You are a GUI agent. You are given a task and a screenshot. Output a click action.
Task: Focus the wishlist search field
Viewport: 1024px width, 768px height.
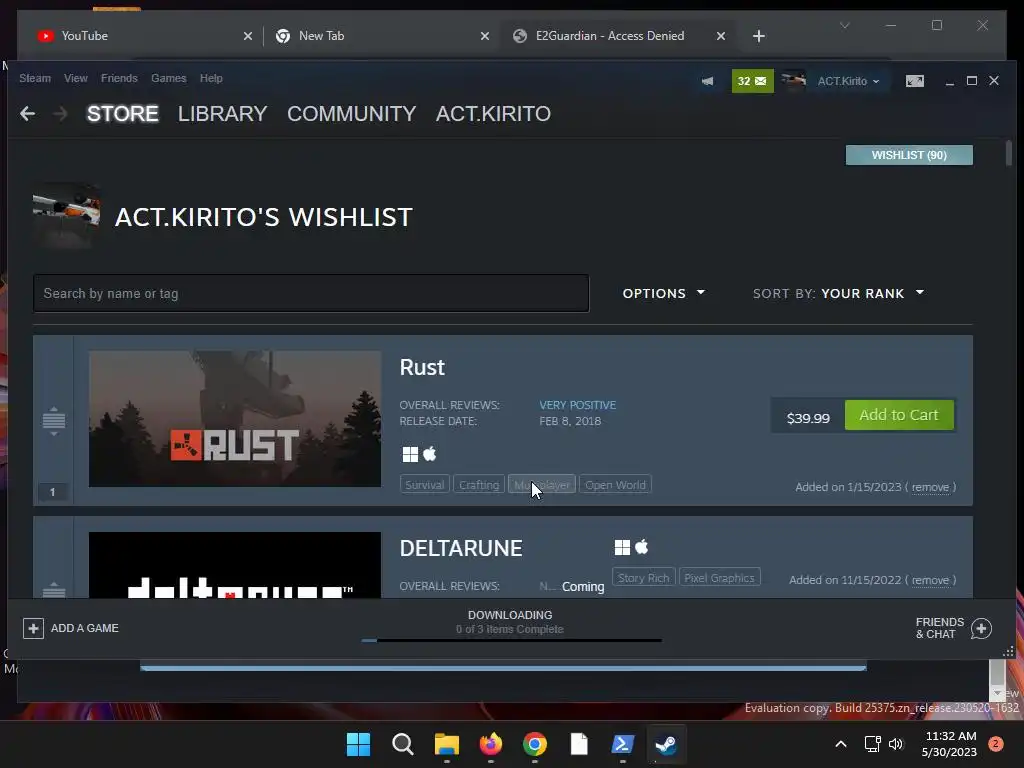(x=311, y=293)
